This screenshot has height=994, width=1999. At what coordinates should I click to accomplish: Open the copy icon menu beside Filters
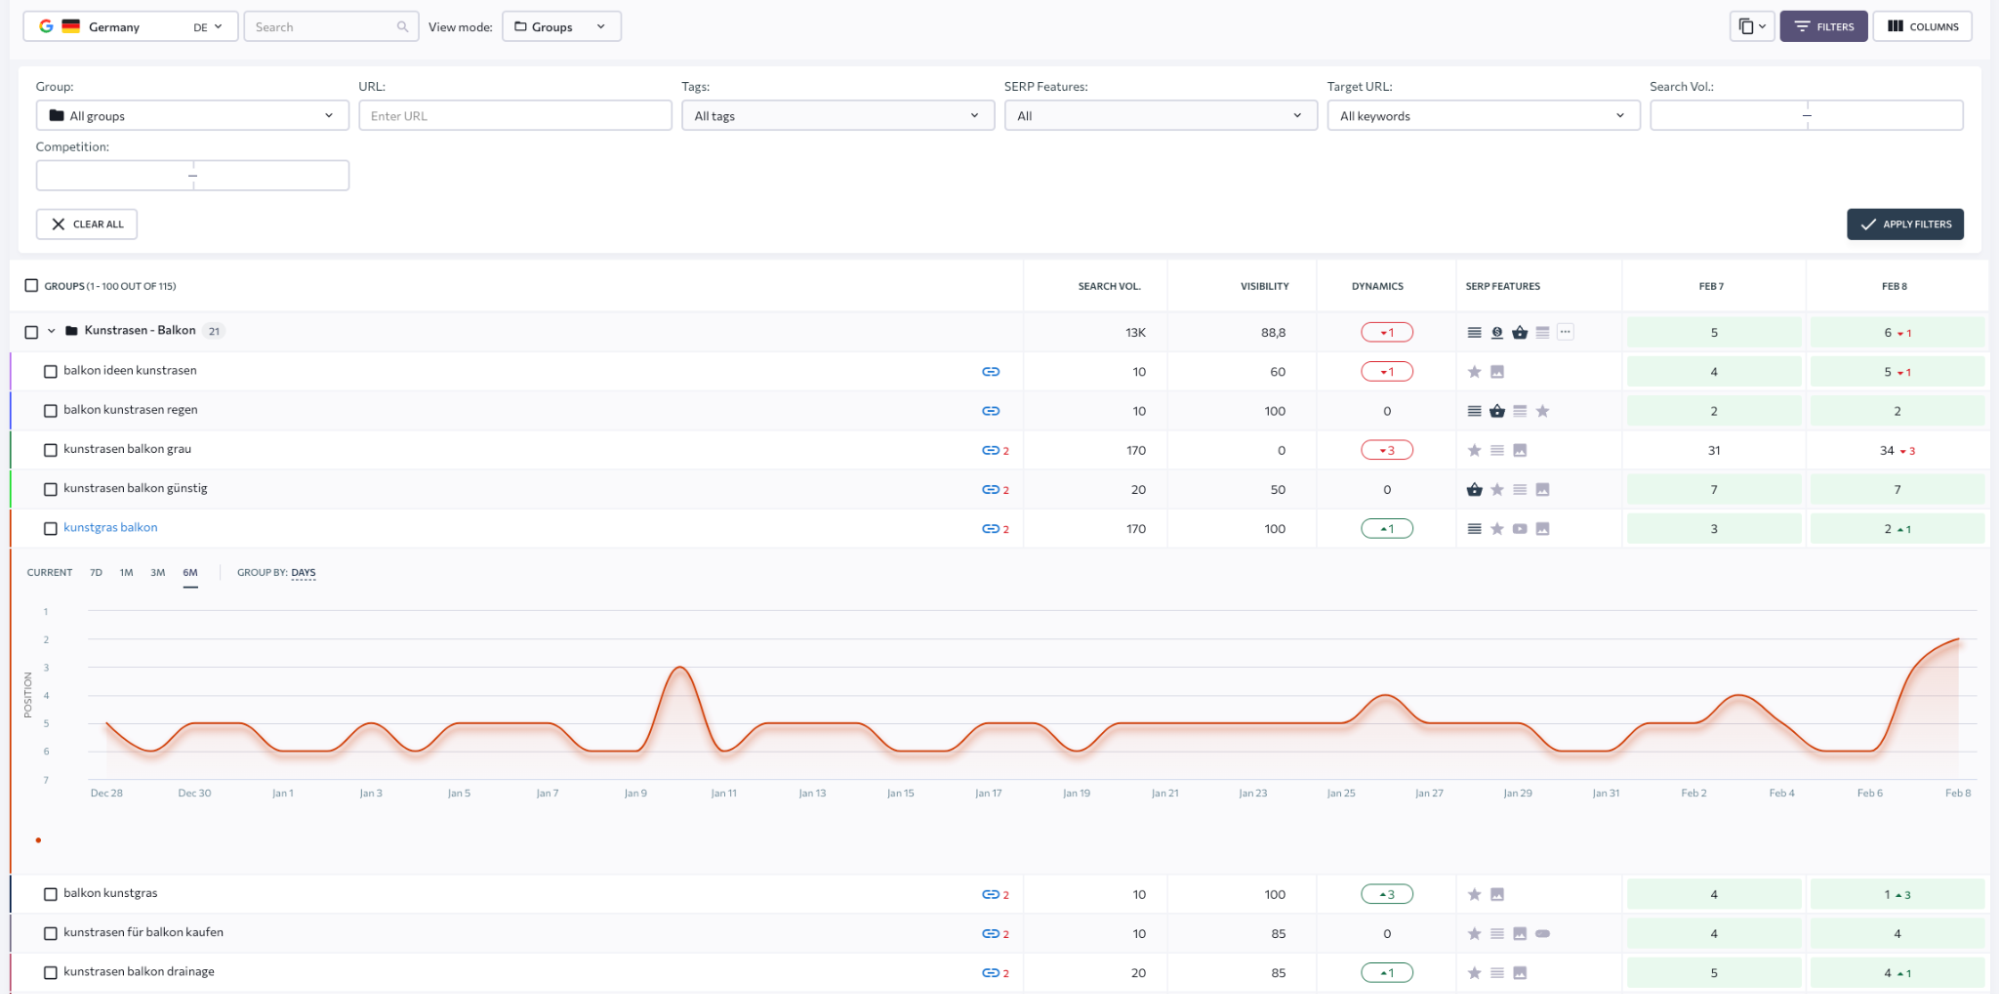click(x=1751, y=27)
